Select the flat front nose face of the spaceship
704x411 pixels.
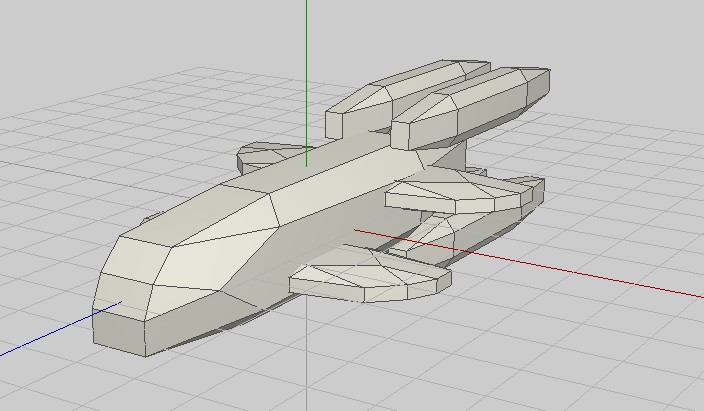[119, 333]
